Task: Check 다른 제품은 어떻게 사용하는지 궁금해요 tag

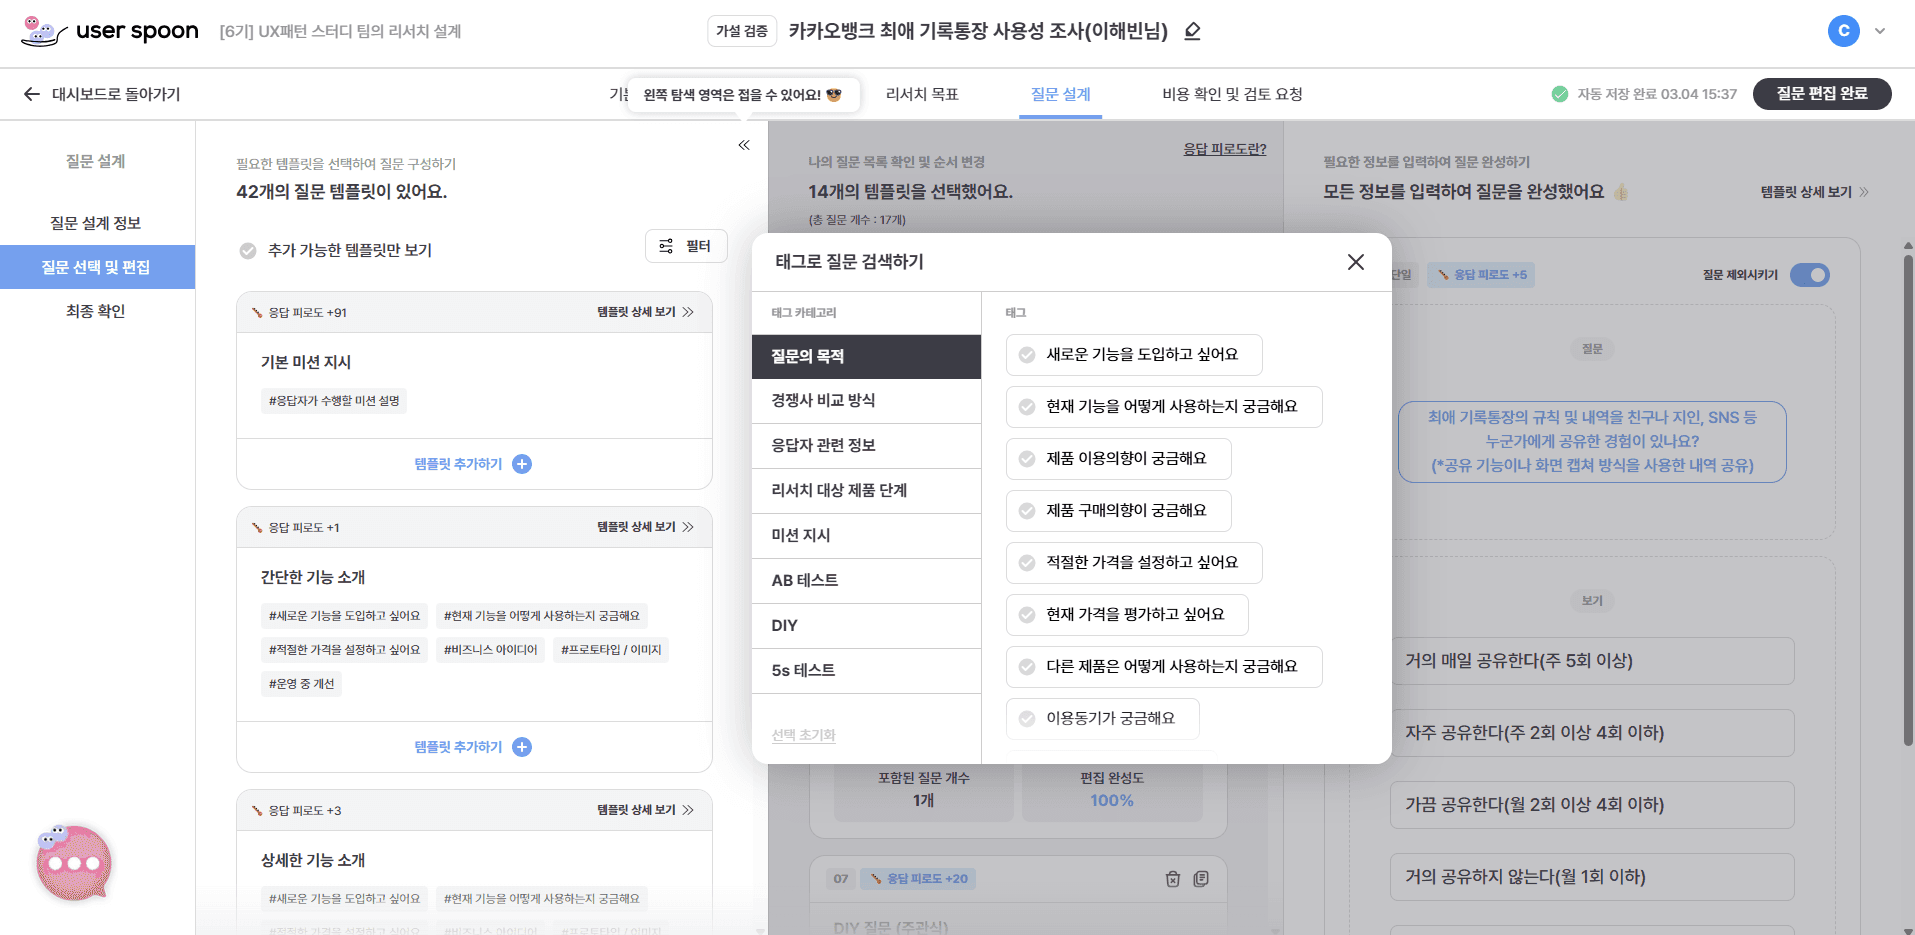Action: tap(1164, 667)
